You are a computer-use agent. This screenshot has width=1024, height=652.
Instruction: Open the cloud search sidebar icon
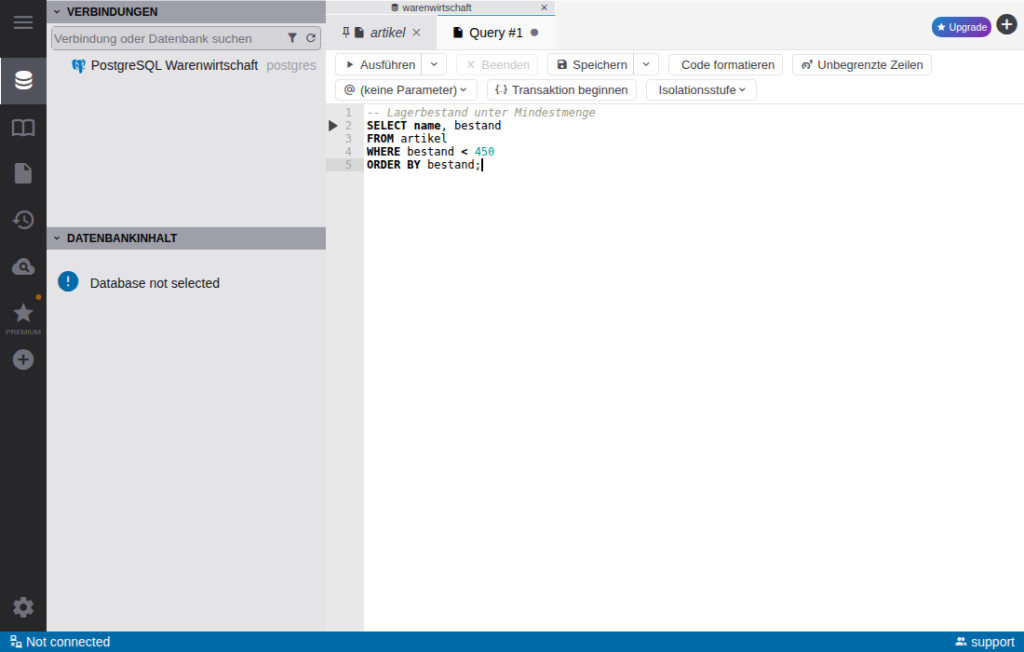(24, 267)
